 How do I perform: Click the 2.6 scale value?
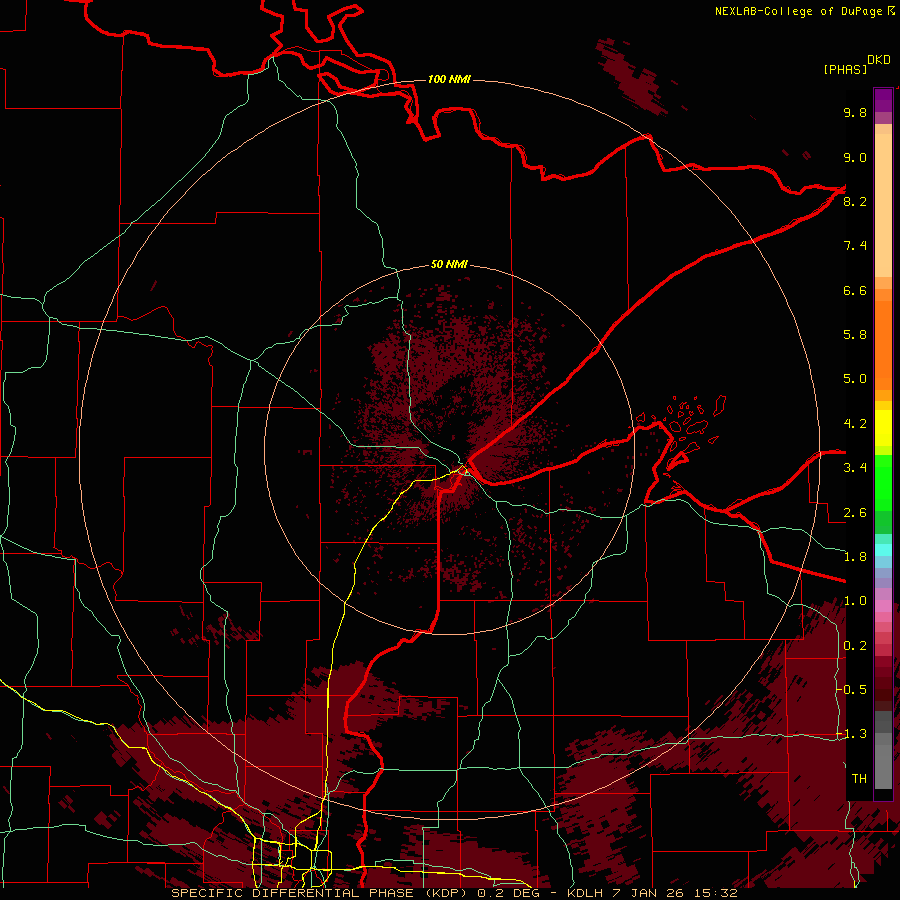coord(855,513)
